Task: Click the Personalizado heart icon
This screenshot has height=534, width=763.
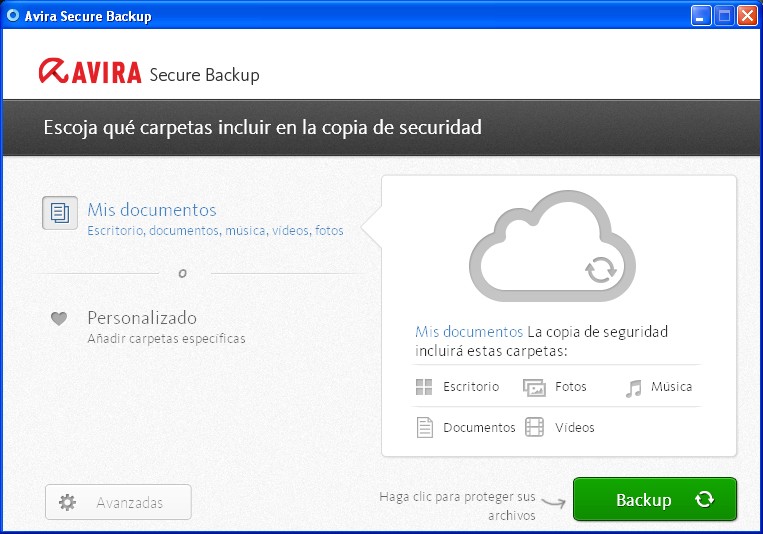Action: point(59,318)
